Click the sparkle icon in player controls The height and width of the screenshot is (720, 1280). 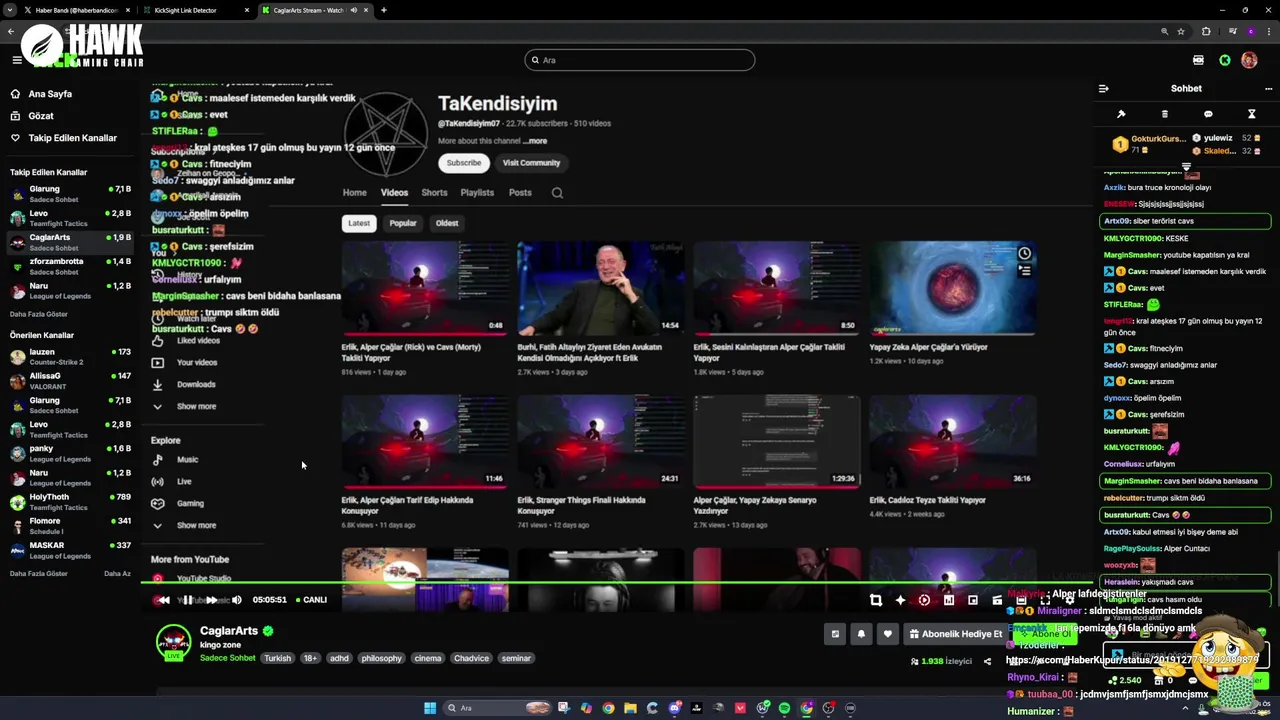tap(900, 600)
